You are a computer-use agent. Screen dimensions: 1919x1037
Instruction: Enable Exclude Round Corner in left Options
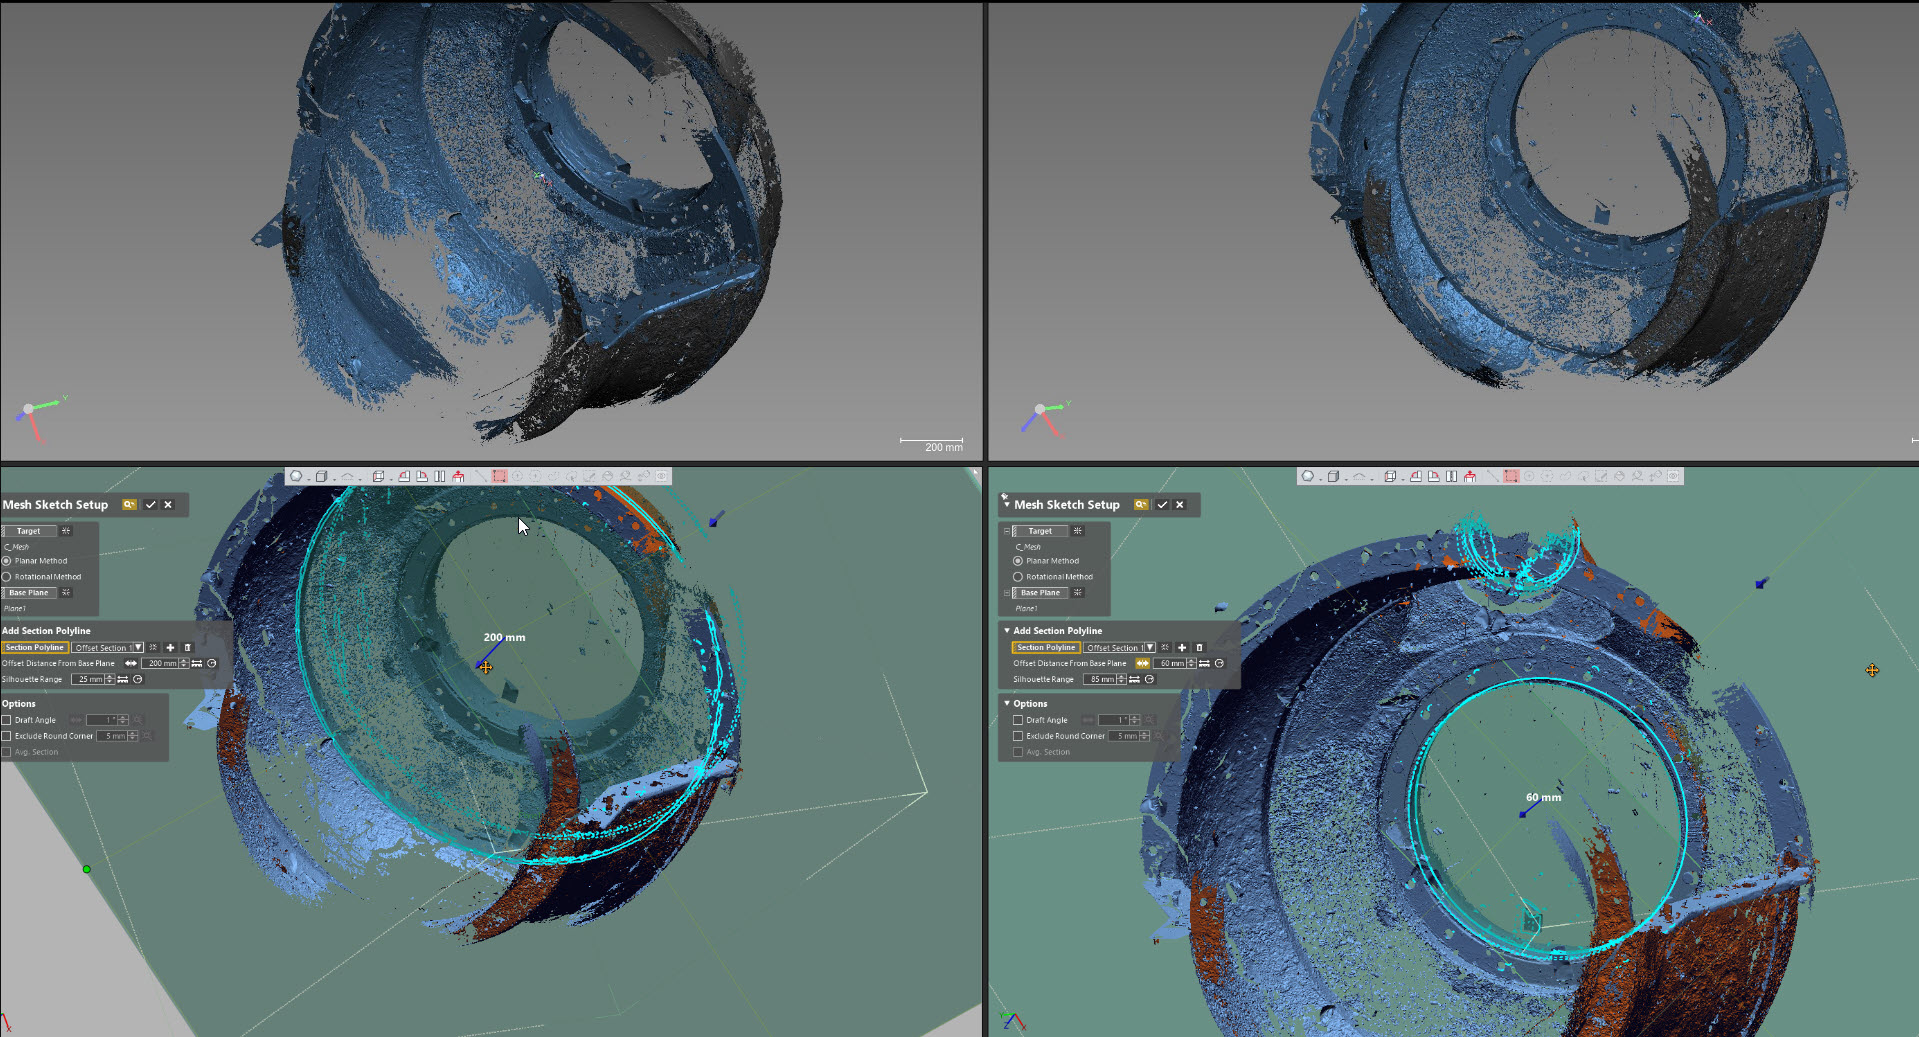click(6, 736)
